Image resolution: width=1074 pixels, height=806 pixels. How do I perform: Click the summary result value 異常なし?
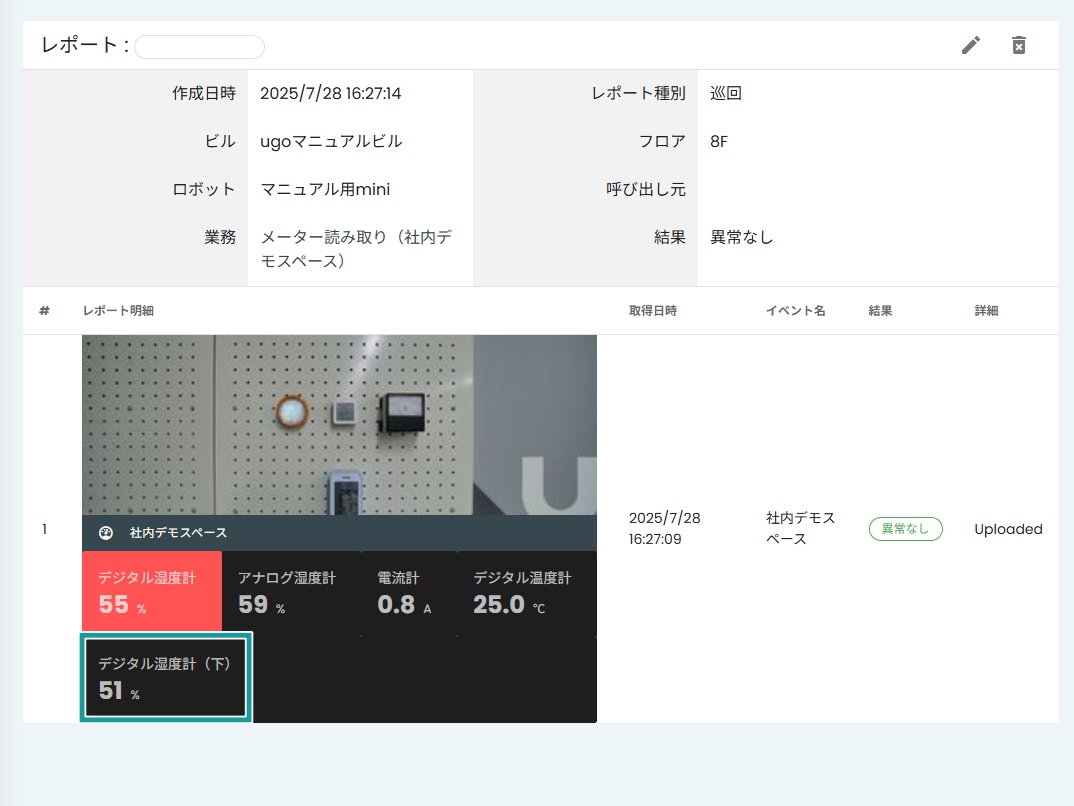(741, 237)
